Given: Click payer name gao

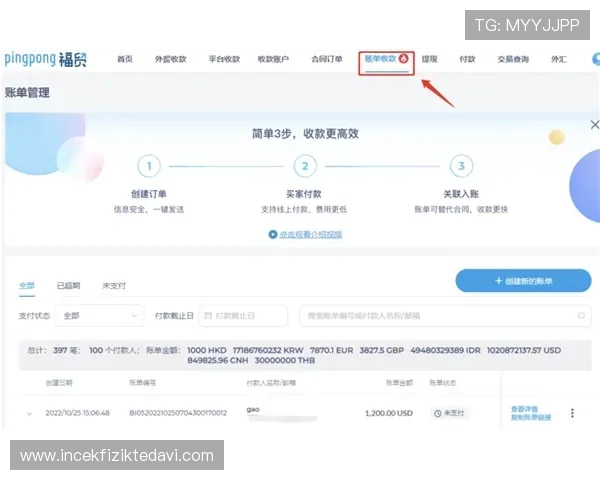Looking at the screenshot, I should click(253, 410).
